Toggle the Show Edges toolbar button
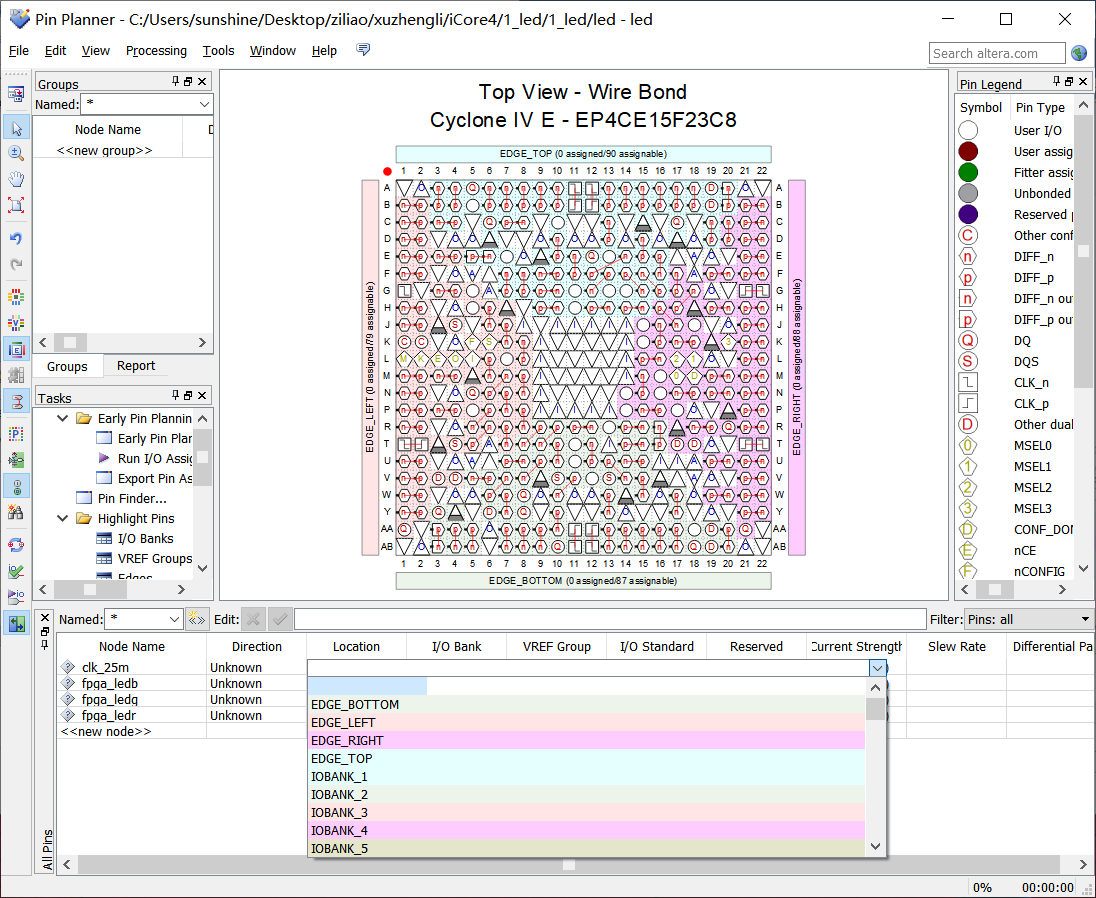 tap(16, 349)
